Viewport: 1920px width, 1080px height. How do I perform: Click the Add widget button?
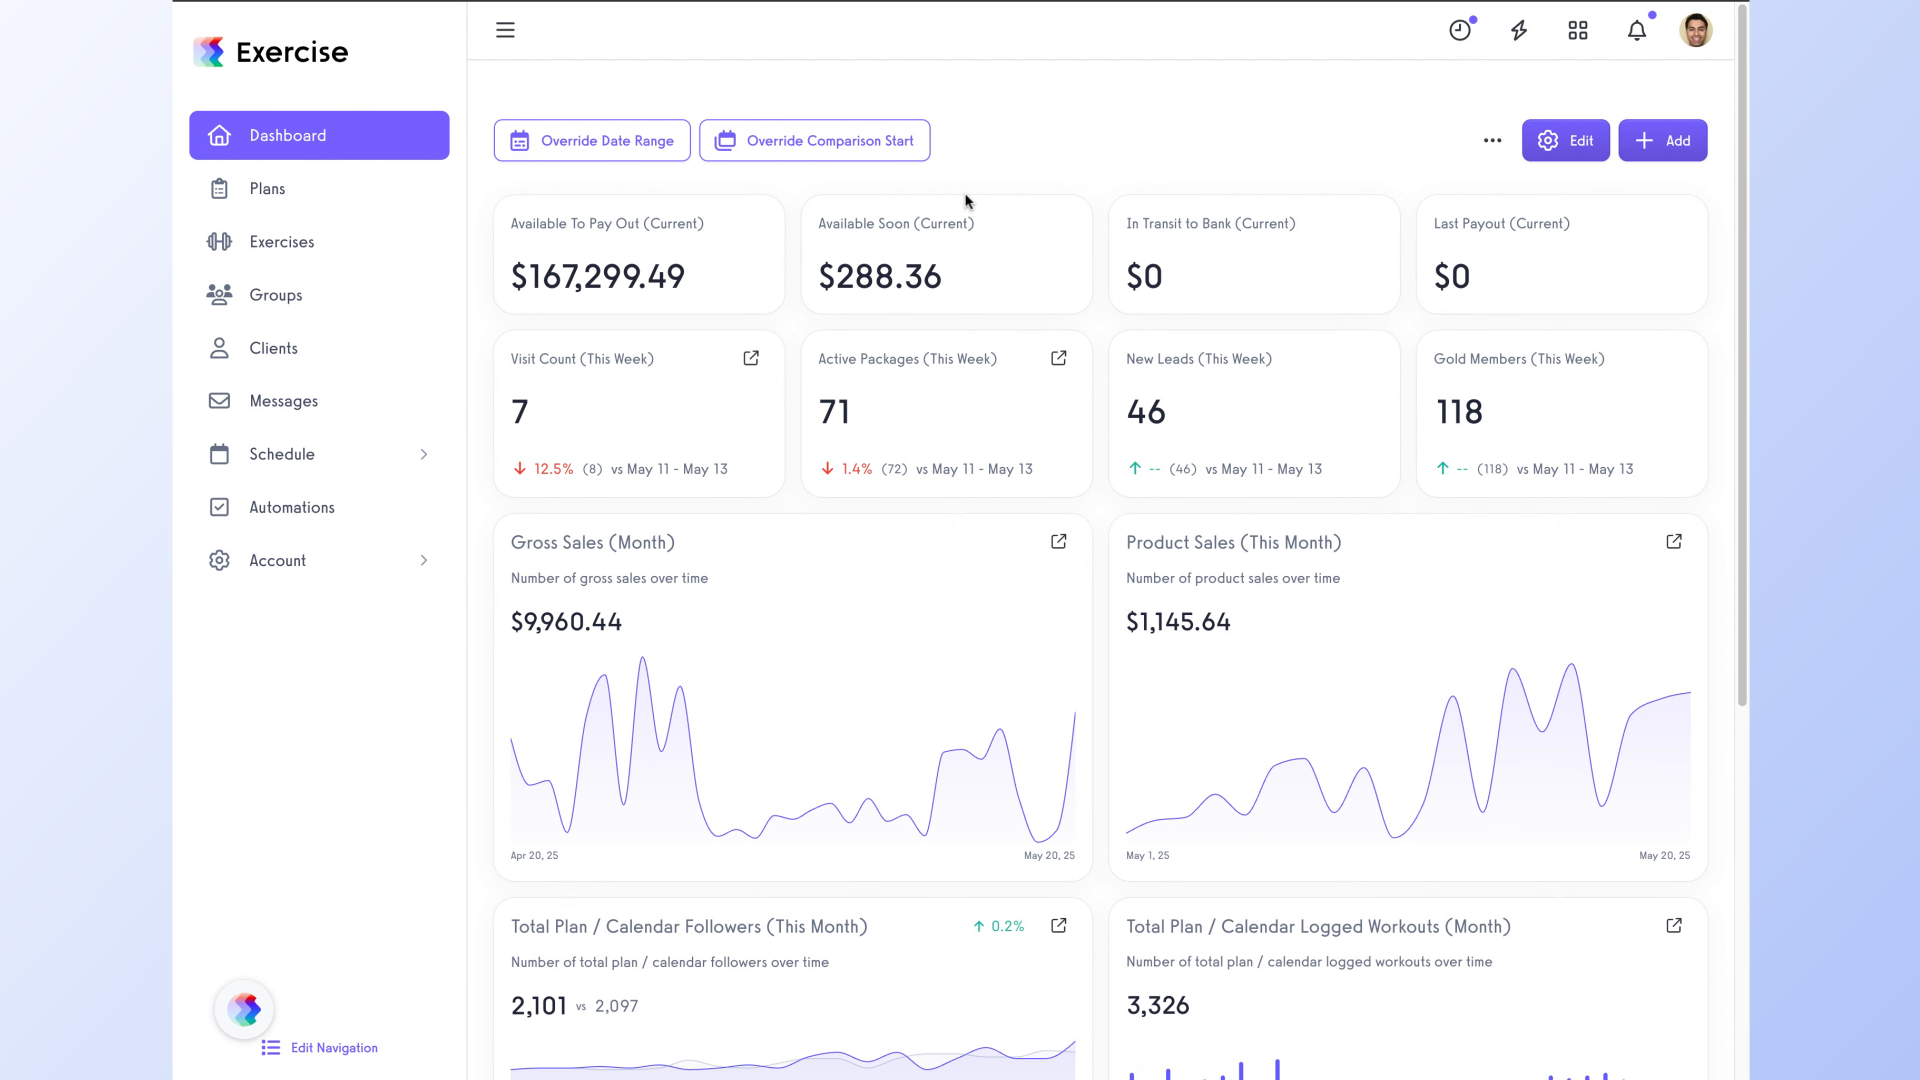tap(1662, 141)
